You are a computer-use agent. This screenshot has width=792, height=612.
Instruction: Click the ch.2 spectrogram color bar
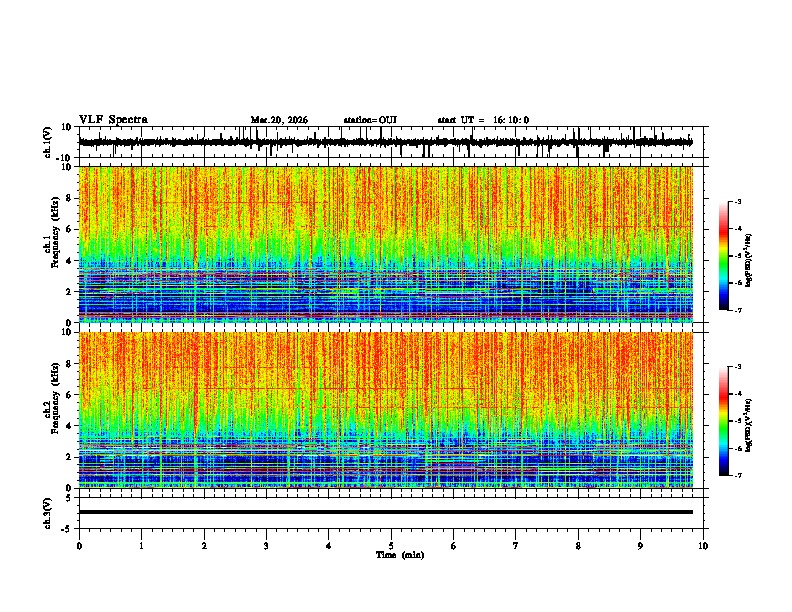click(x=724, y=421)
